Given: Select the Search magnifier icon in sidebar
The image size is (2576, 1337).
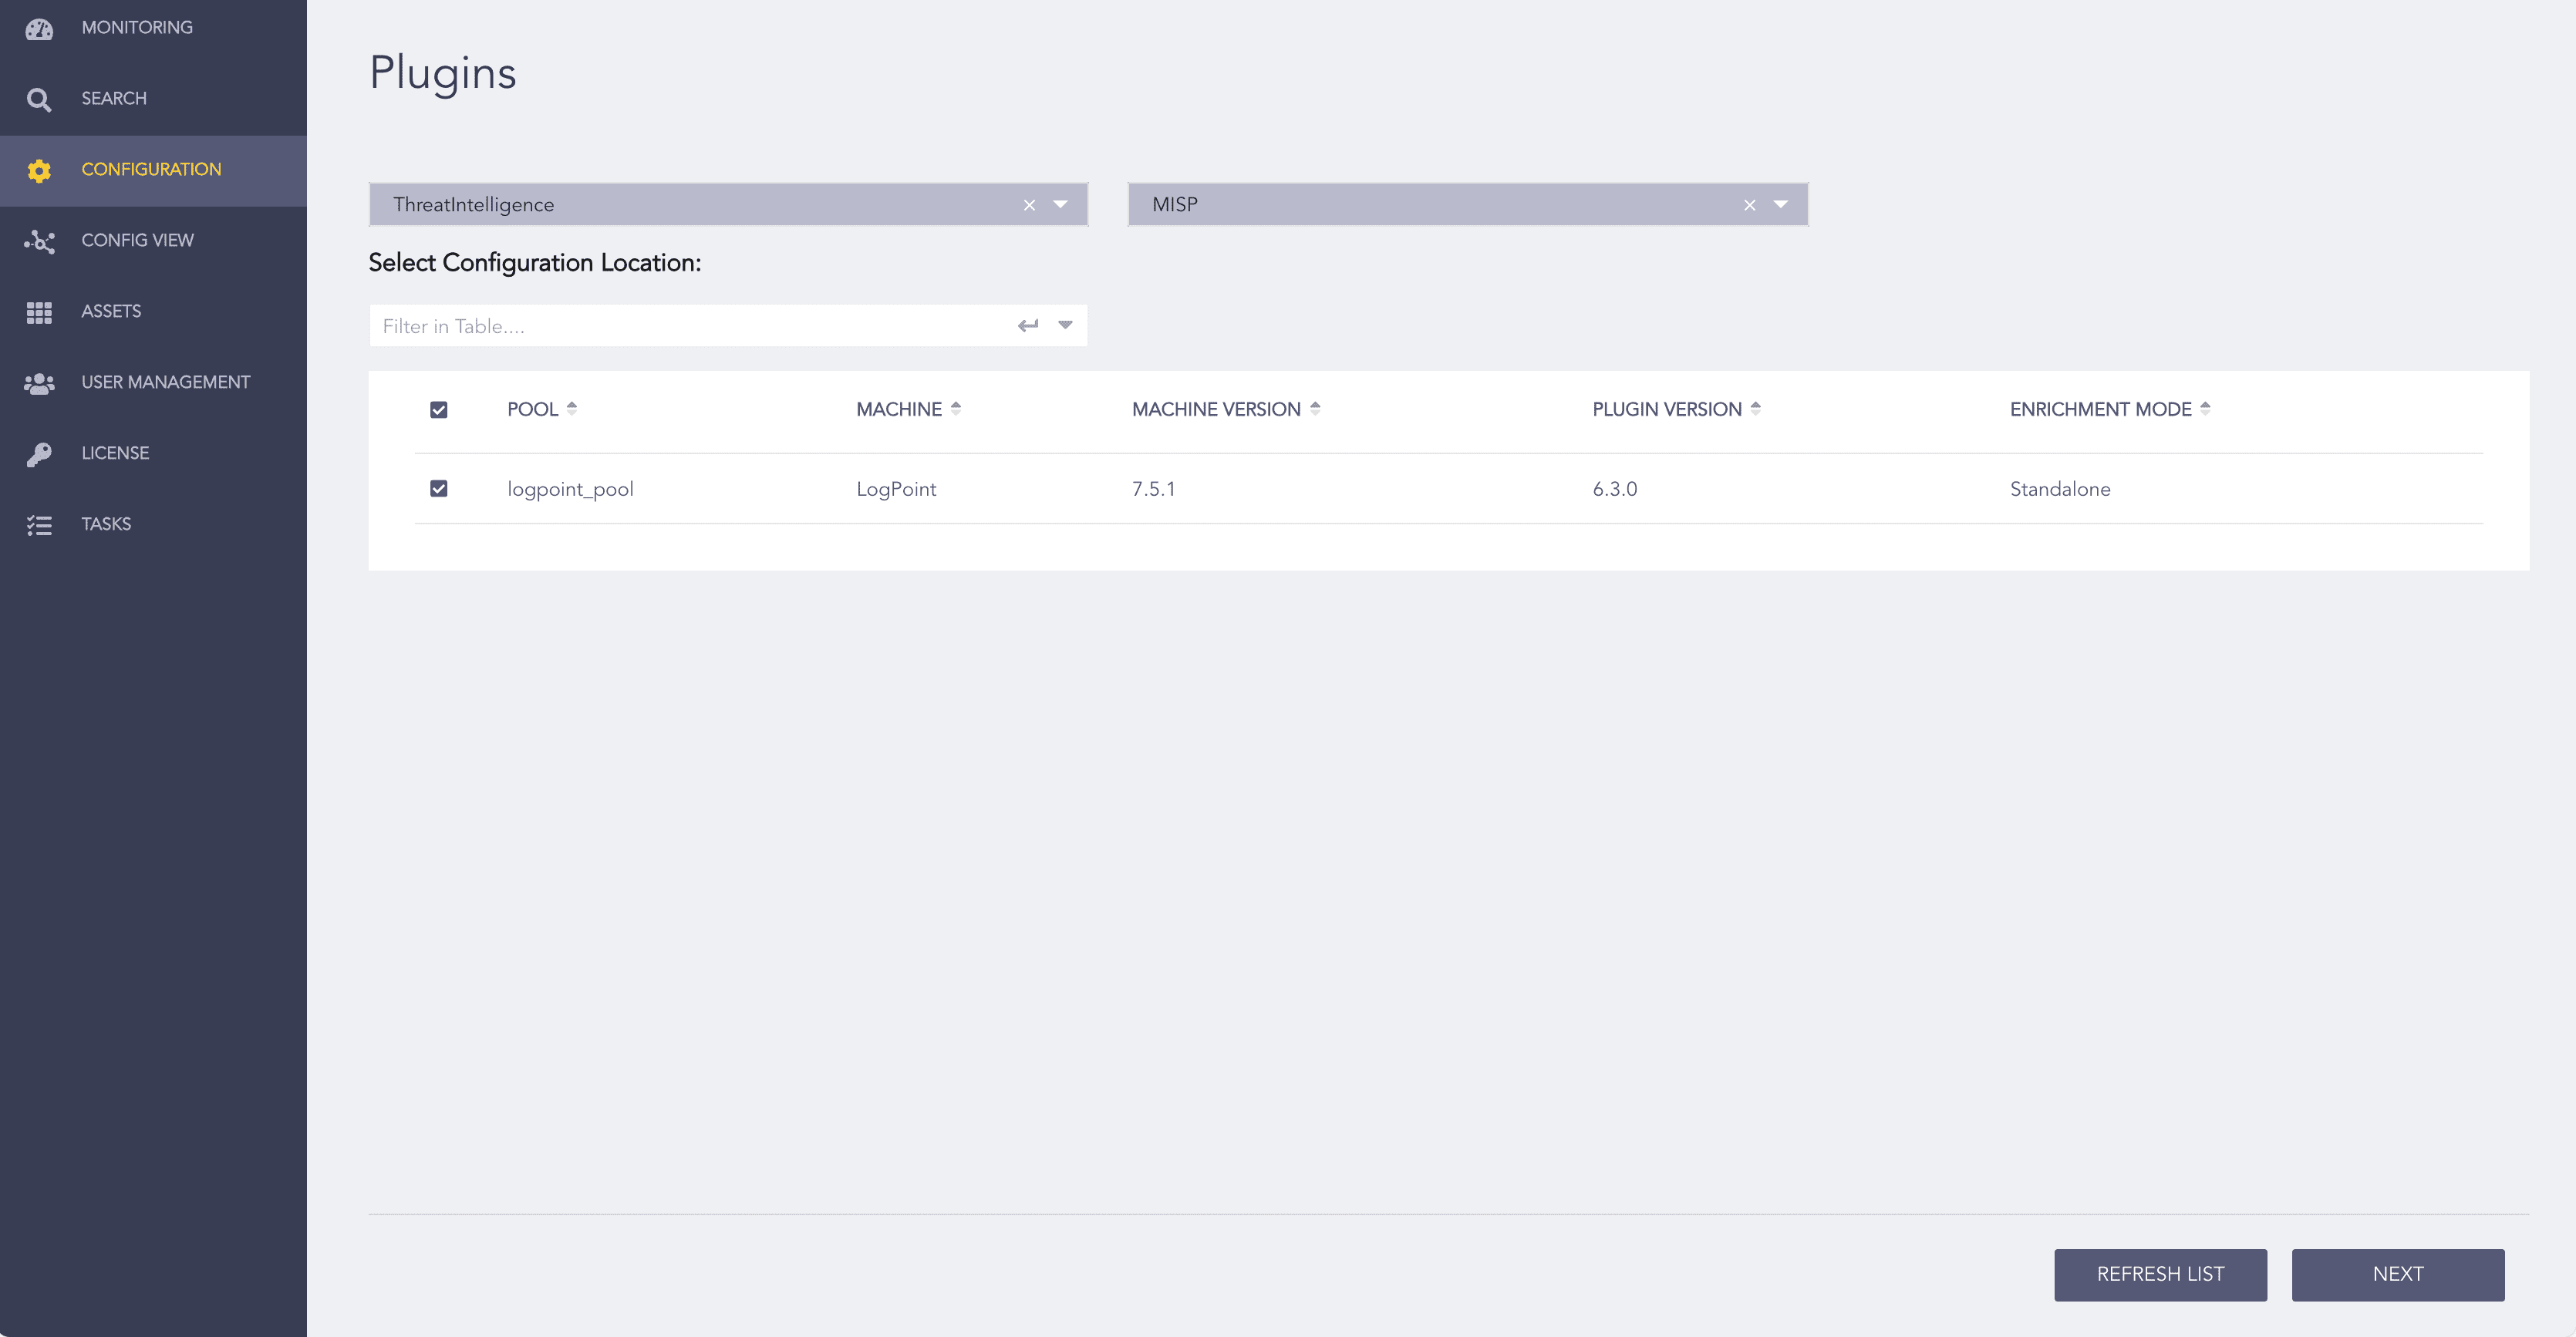Looking at the screenshot, I should (40, 99).
